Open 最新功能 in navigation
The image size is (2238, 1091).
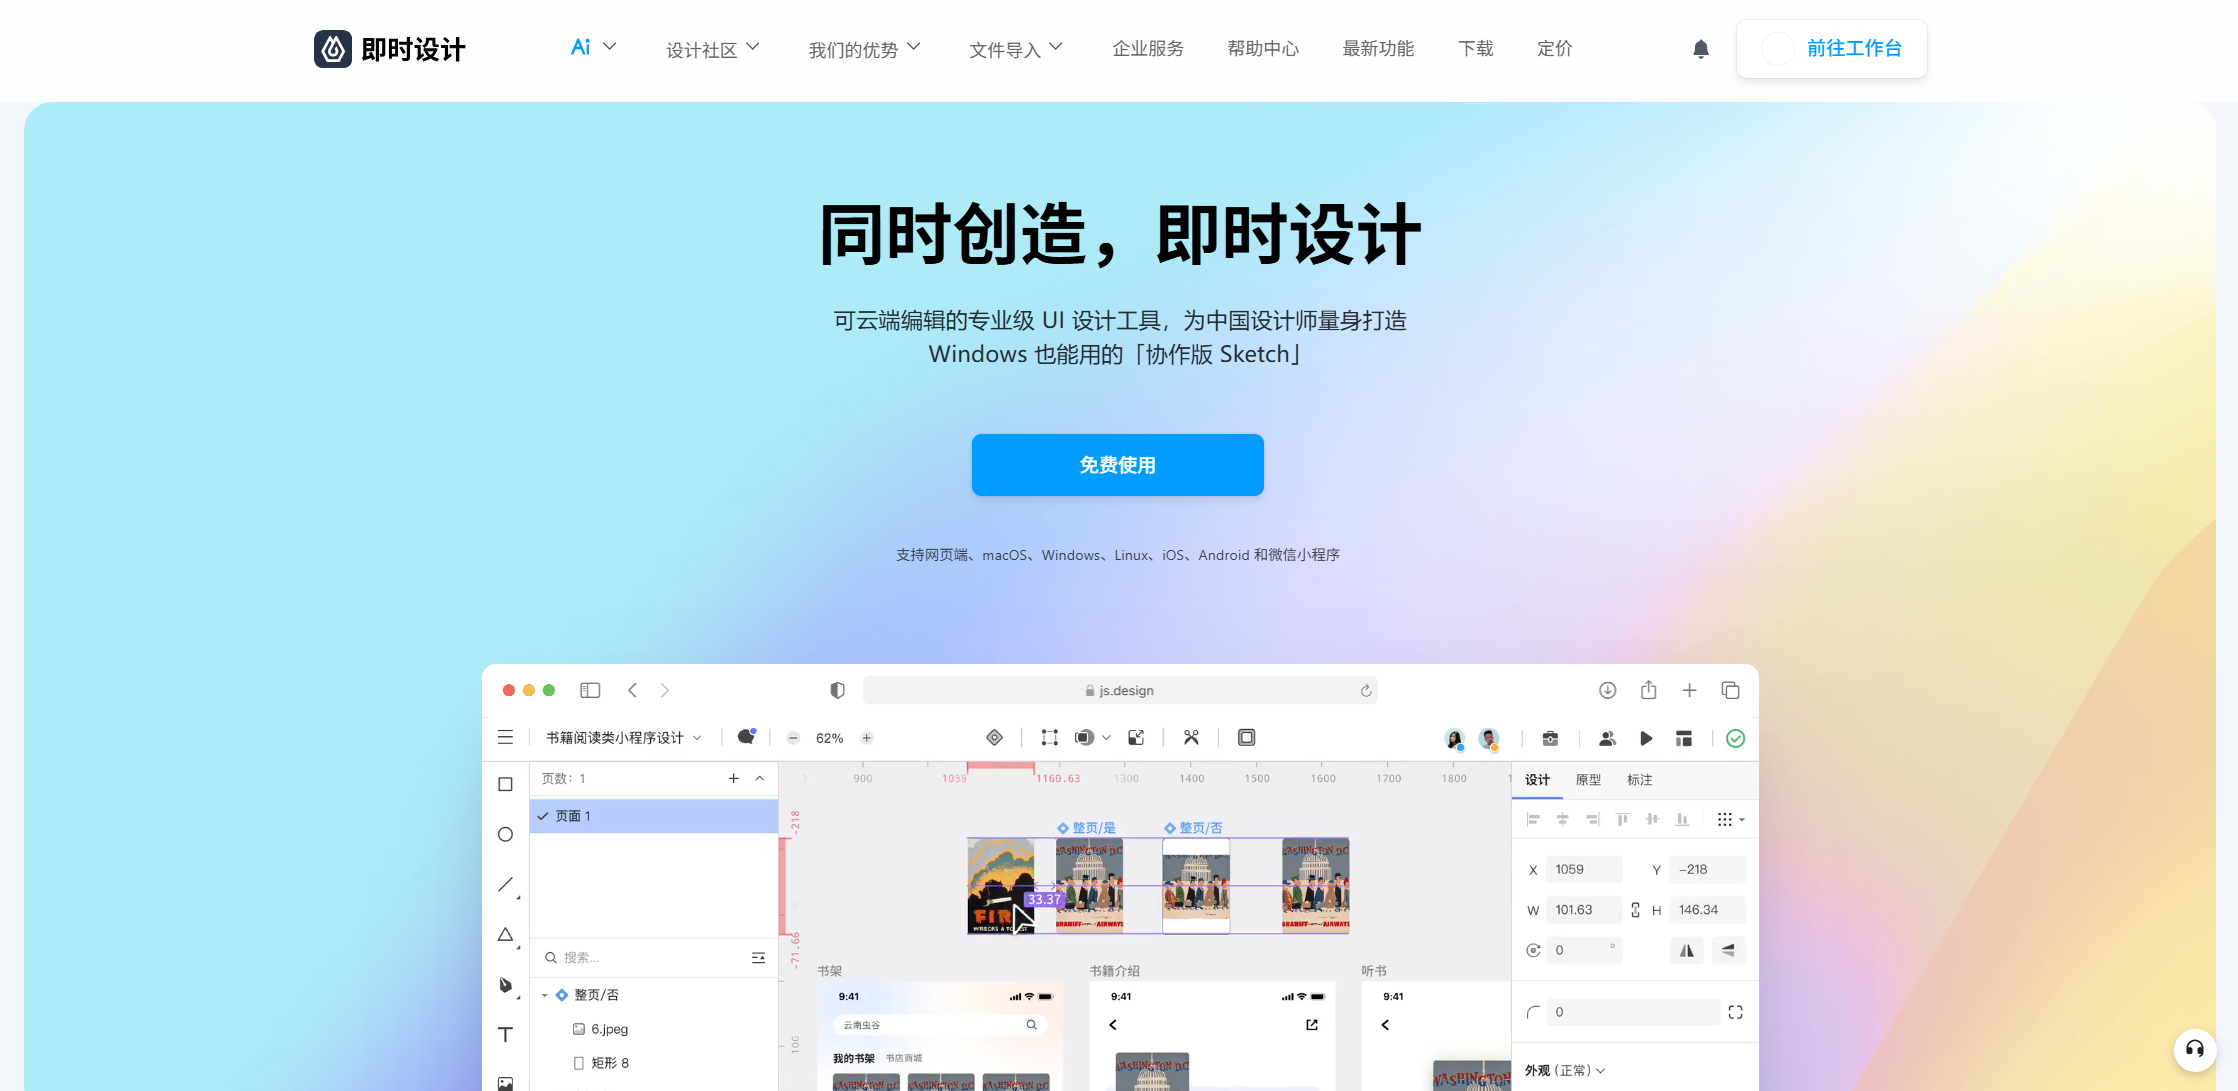[1378, 49]
